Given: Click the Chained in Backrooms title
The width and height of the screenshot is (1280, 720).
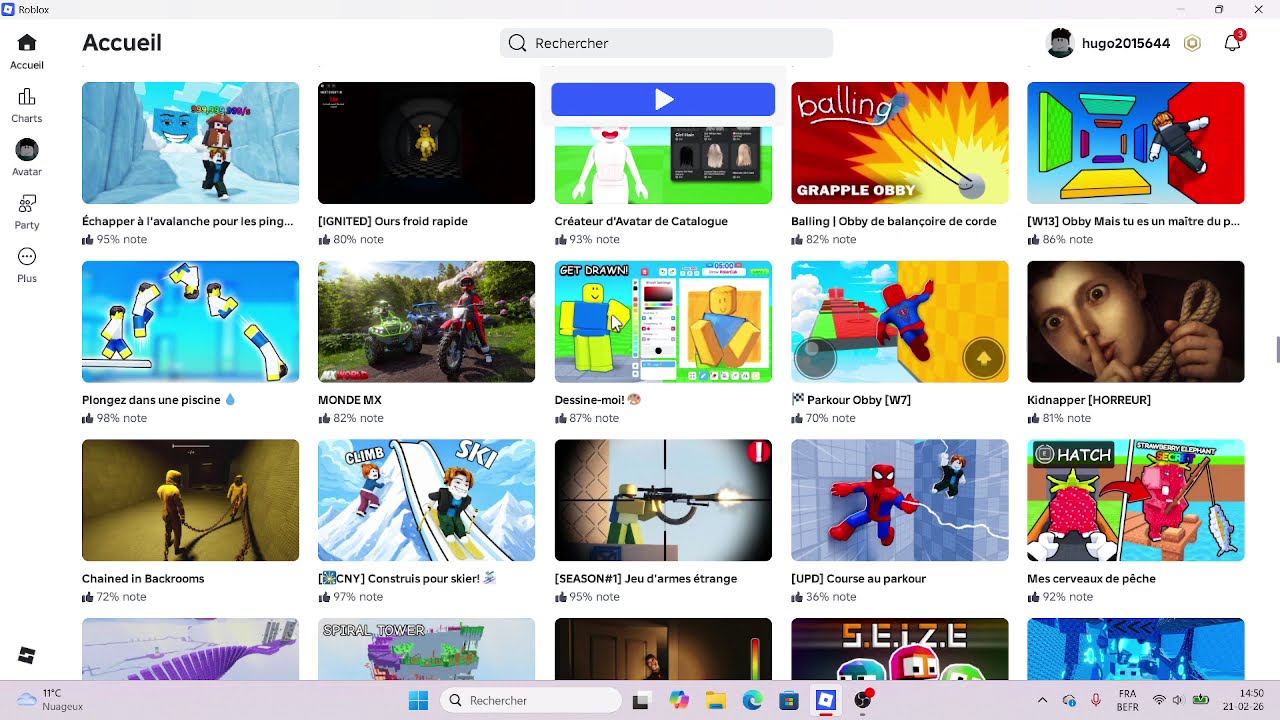Looking at the screenshot, I should click(x=143, y=578).
